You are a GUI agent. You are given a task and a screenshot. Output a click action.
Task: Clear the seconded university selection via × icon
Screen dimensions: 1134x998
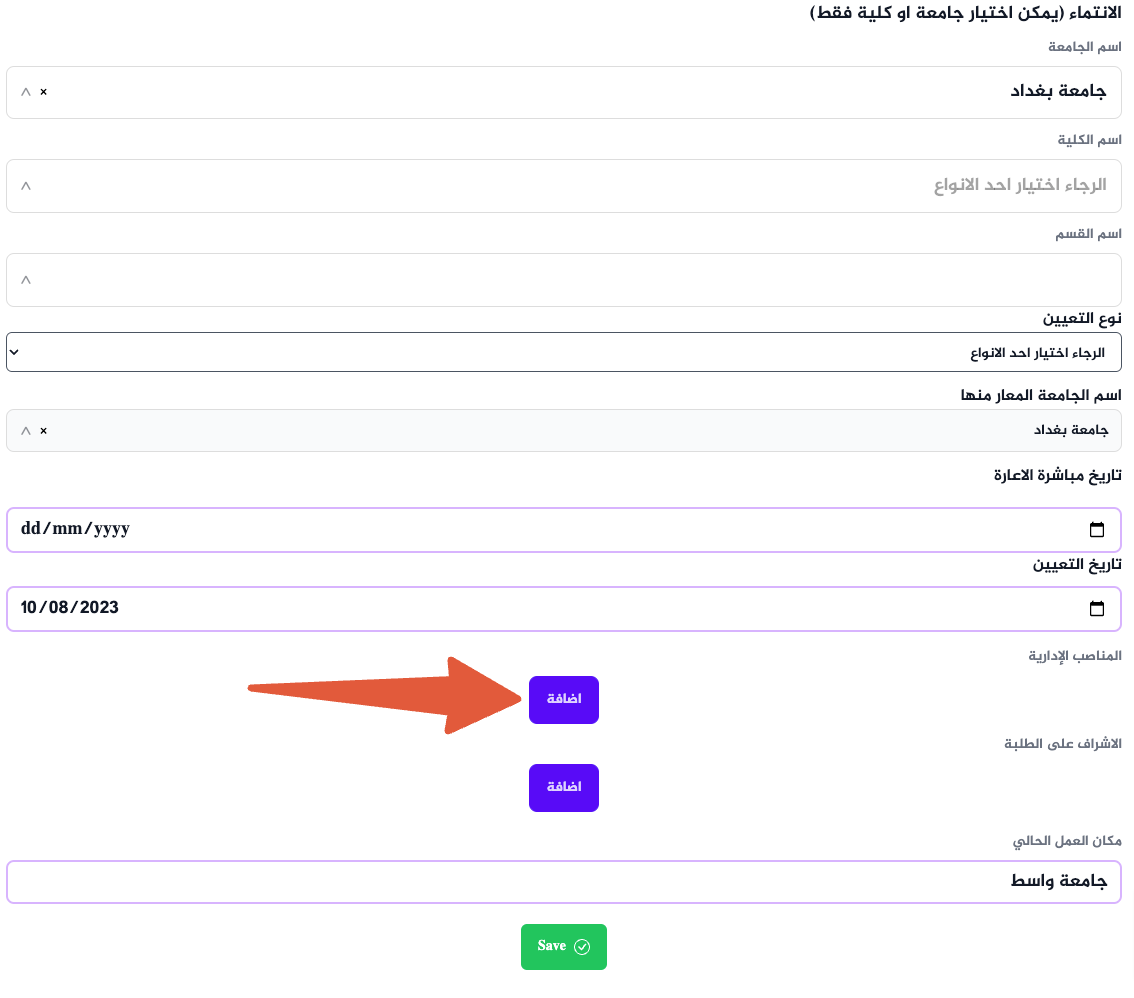tap(41, 431)
